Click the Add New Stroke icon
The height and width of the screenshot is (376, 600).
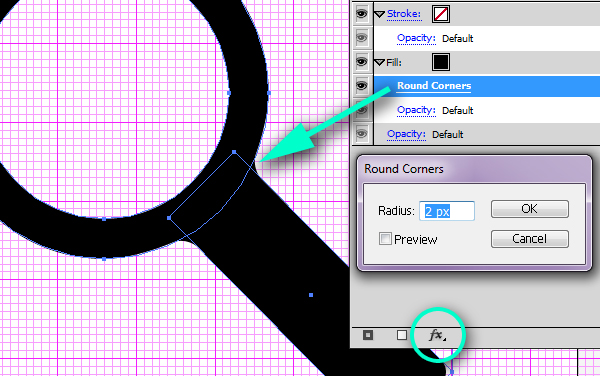368,335
